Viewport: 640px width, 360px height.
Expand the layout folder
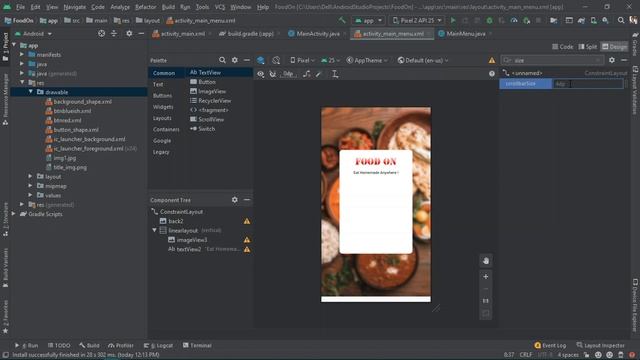pos(31,176)
